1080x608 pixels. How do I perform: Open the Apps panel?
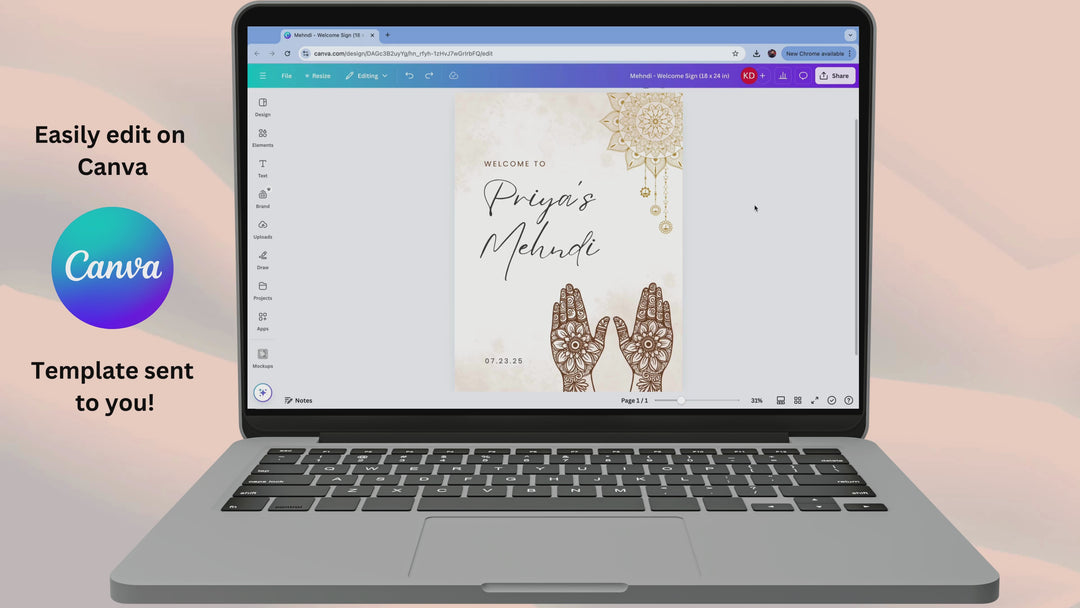tap(262, 321)
